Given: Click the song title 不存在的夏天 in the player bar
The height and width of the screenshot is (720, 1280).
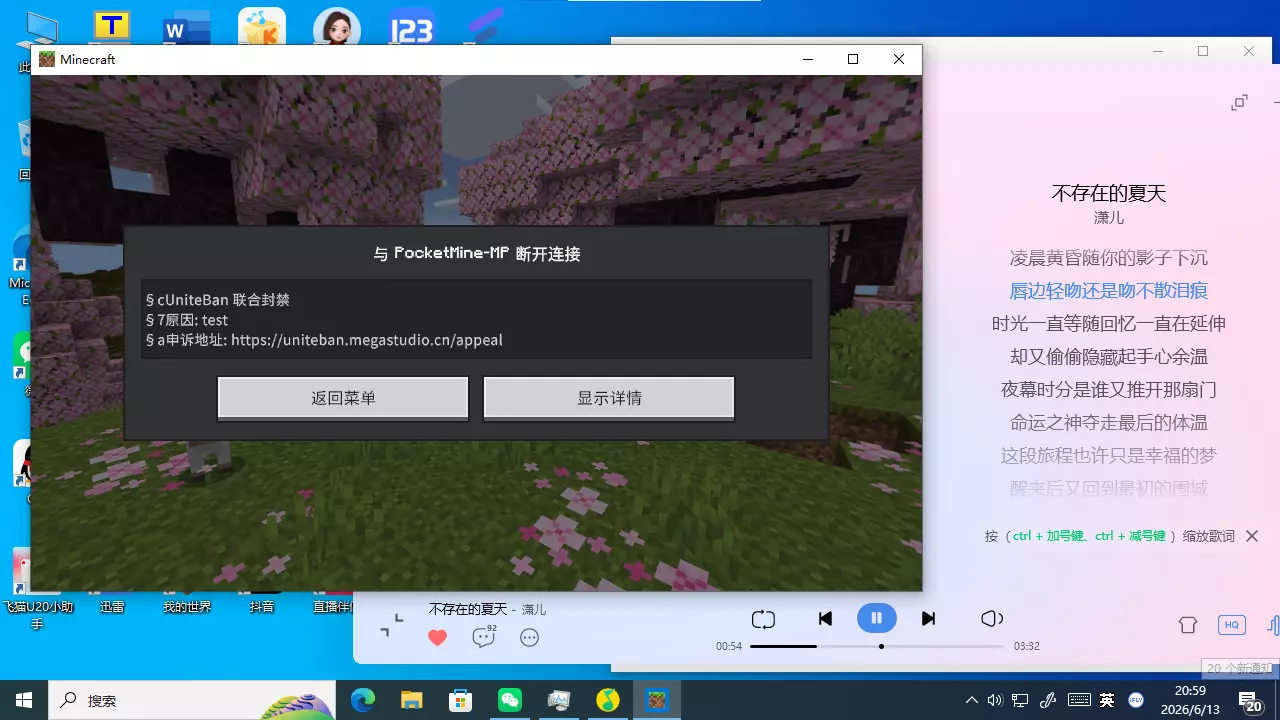Looking at the screenshot, I should [x=468, y=609].
